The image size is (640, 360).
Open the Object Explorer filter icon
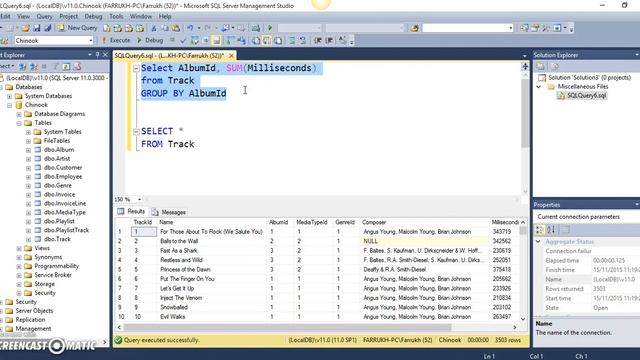coord(56,67)
